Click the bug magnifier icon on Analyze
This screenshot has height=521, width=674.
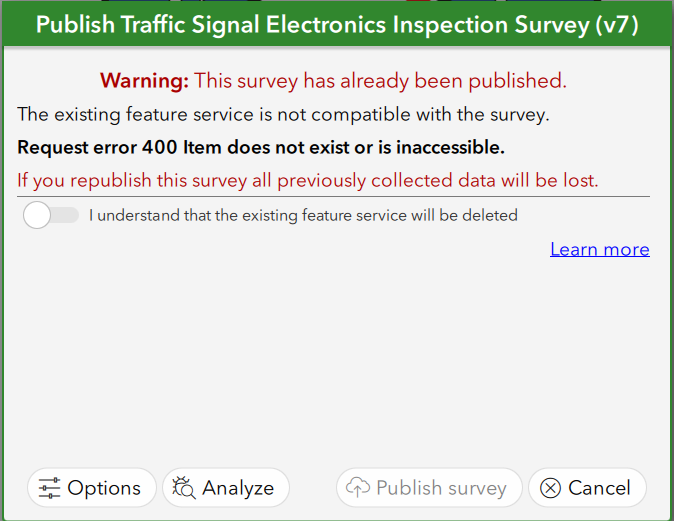[184, 488]
